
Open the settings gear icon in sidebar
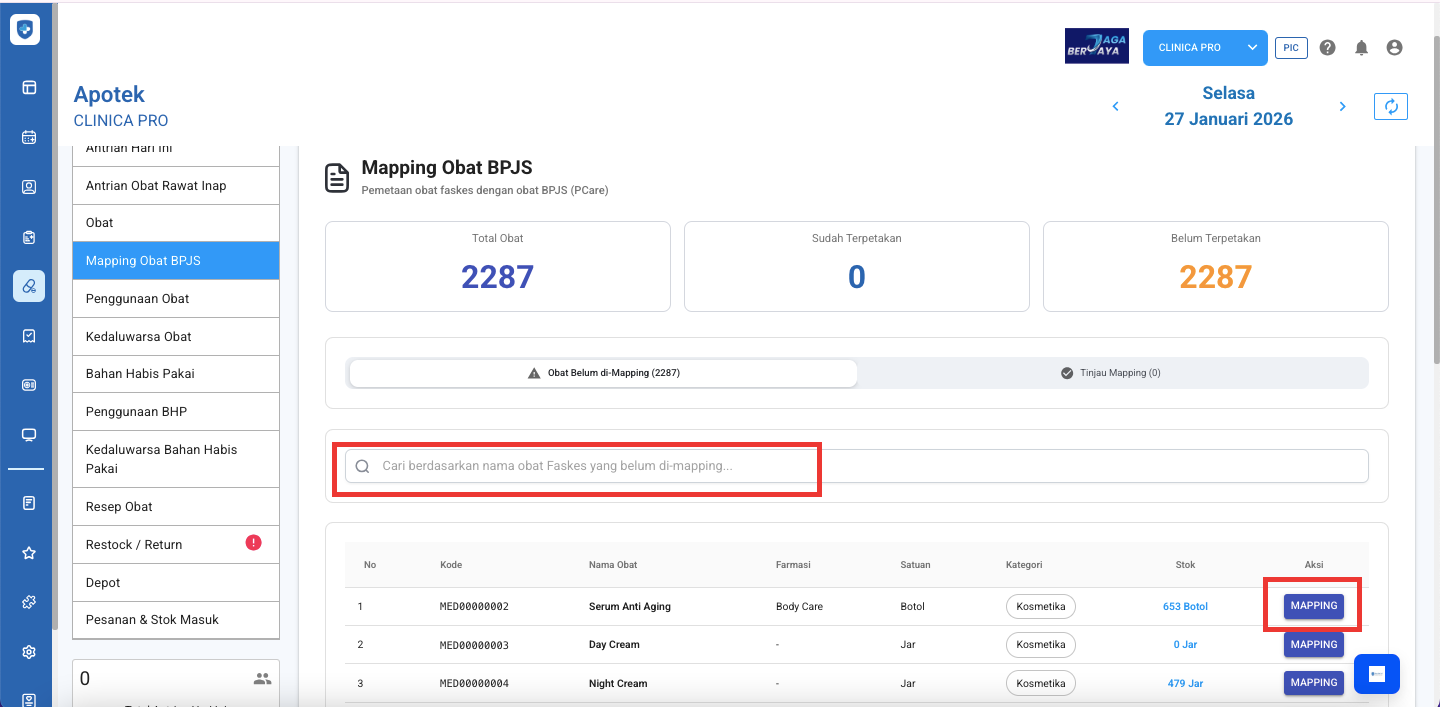click(29, 652)
